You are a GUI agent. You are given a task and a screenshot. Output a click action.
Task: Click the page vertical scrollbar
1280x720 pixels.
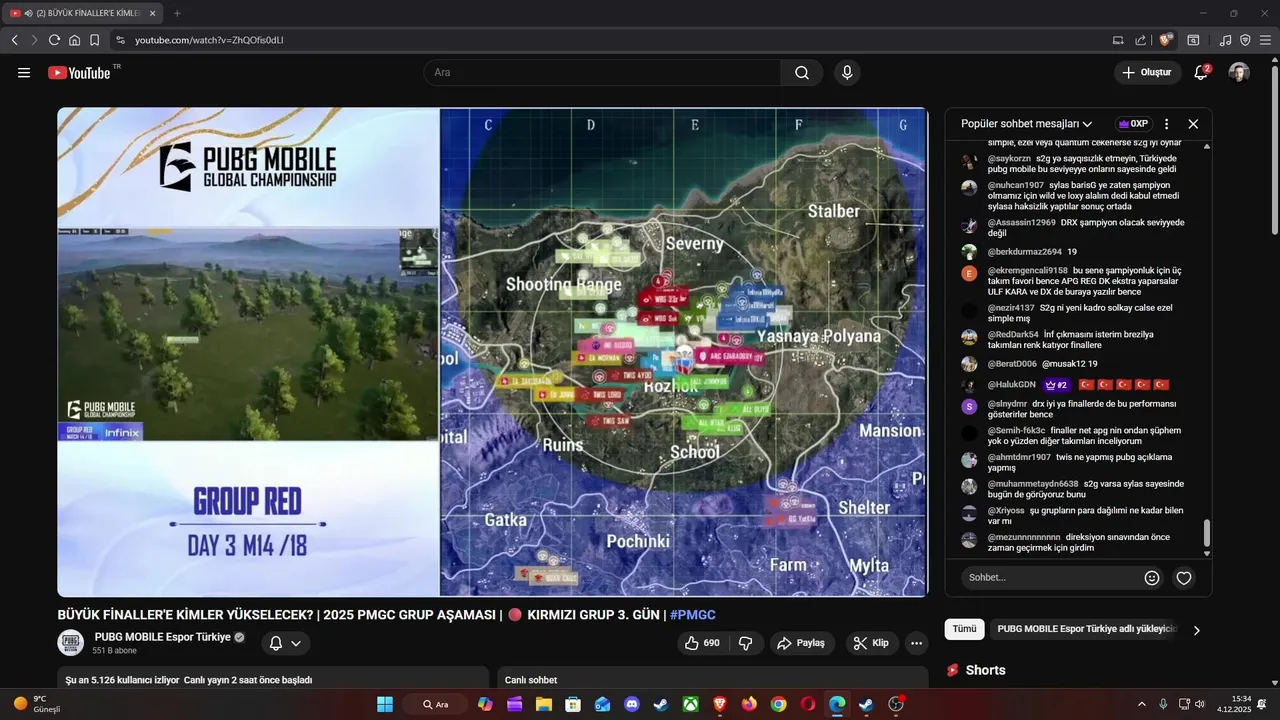click(1275, 150)
